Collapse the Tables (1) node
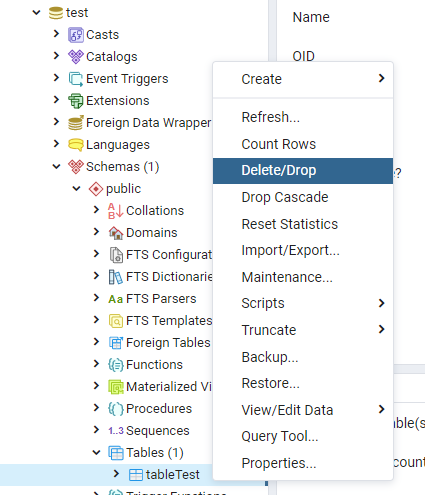 point(96,452)
